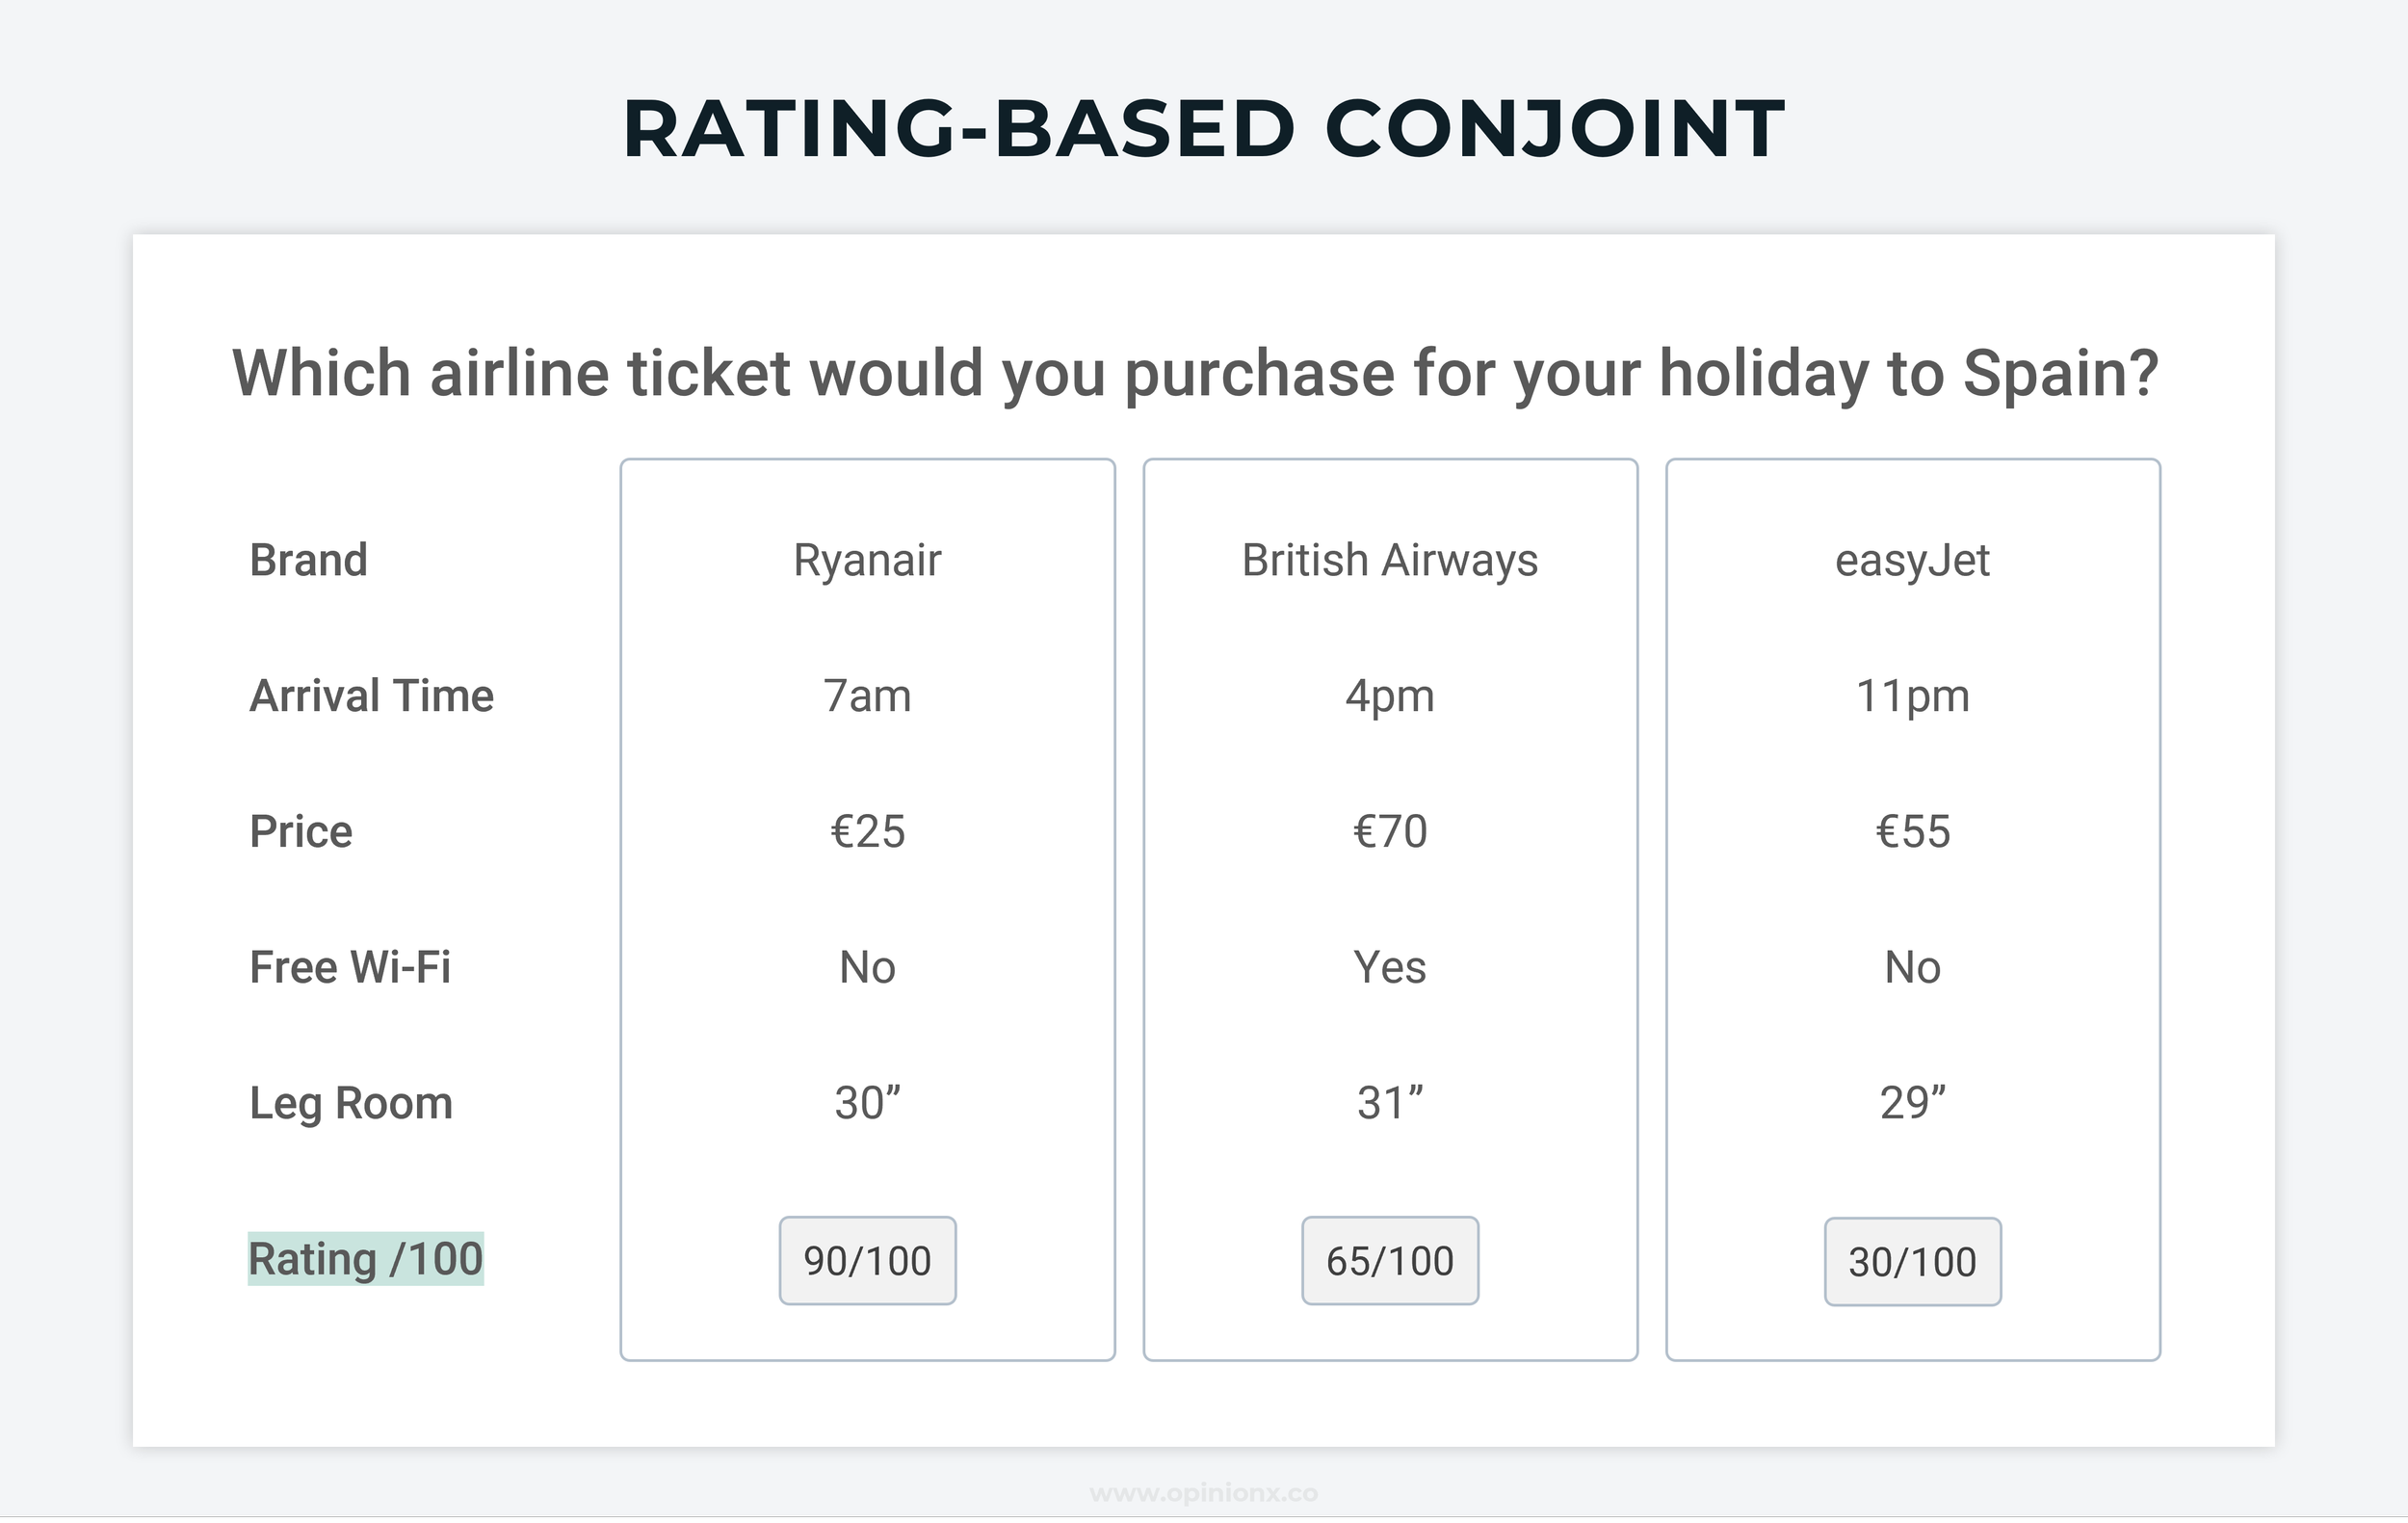
Task: Click the 4pm arrival time
Action: (1390, 695)
